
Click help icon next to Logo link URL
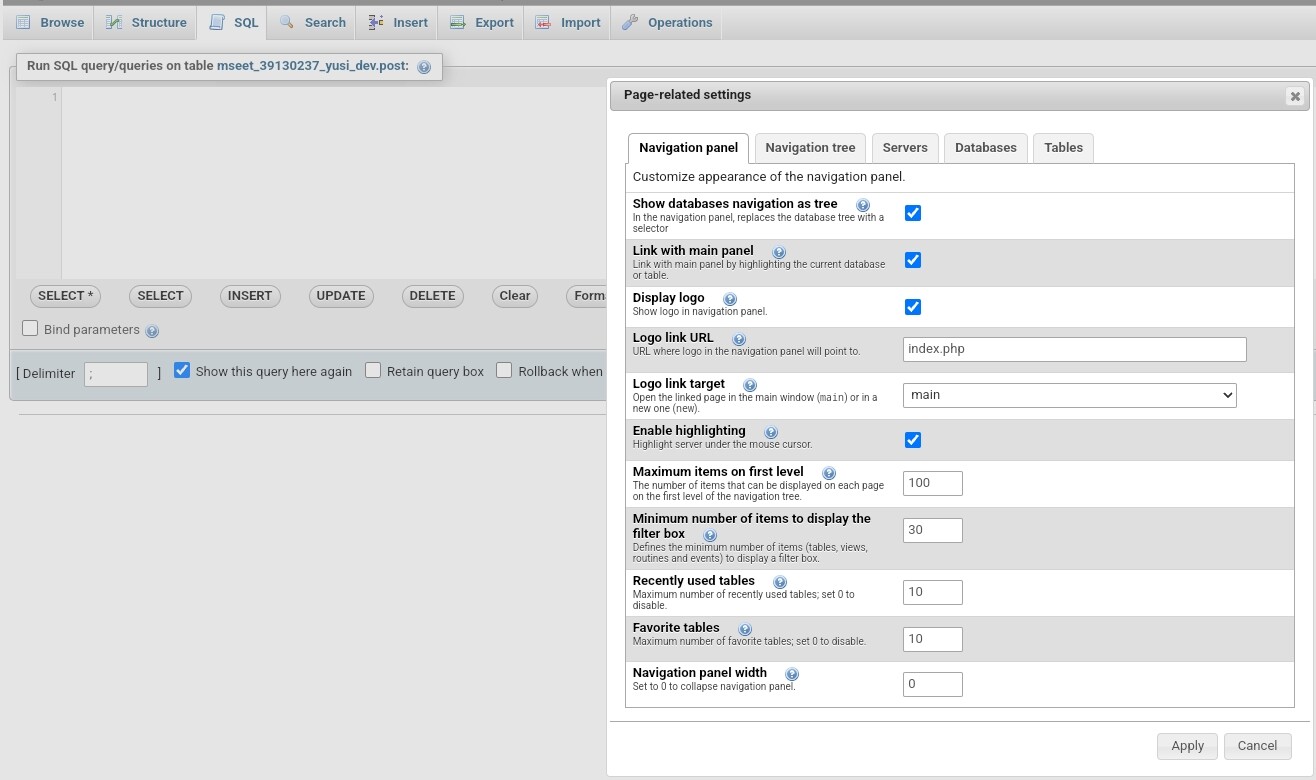[x=739, y=339]
